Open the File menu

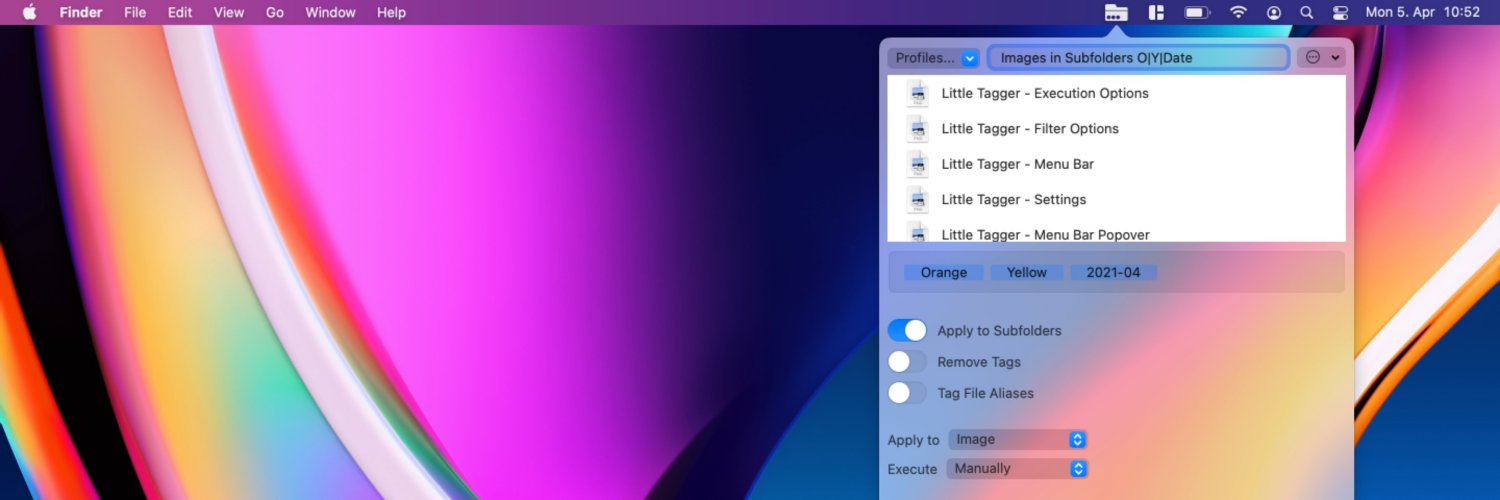(135, 12)
